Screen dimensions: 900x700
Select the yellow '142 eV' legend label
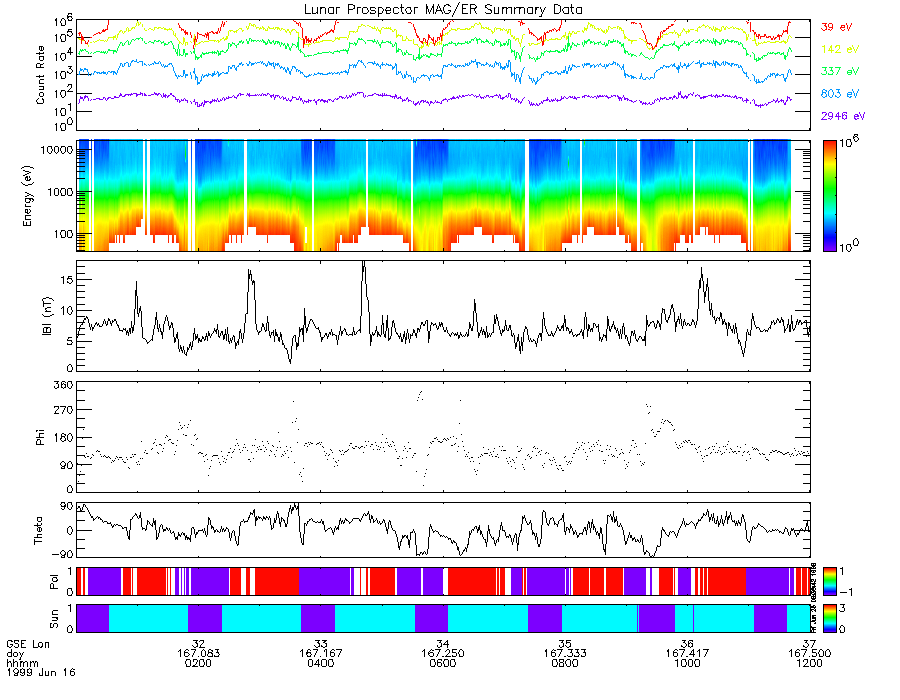840,49
